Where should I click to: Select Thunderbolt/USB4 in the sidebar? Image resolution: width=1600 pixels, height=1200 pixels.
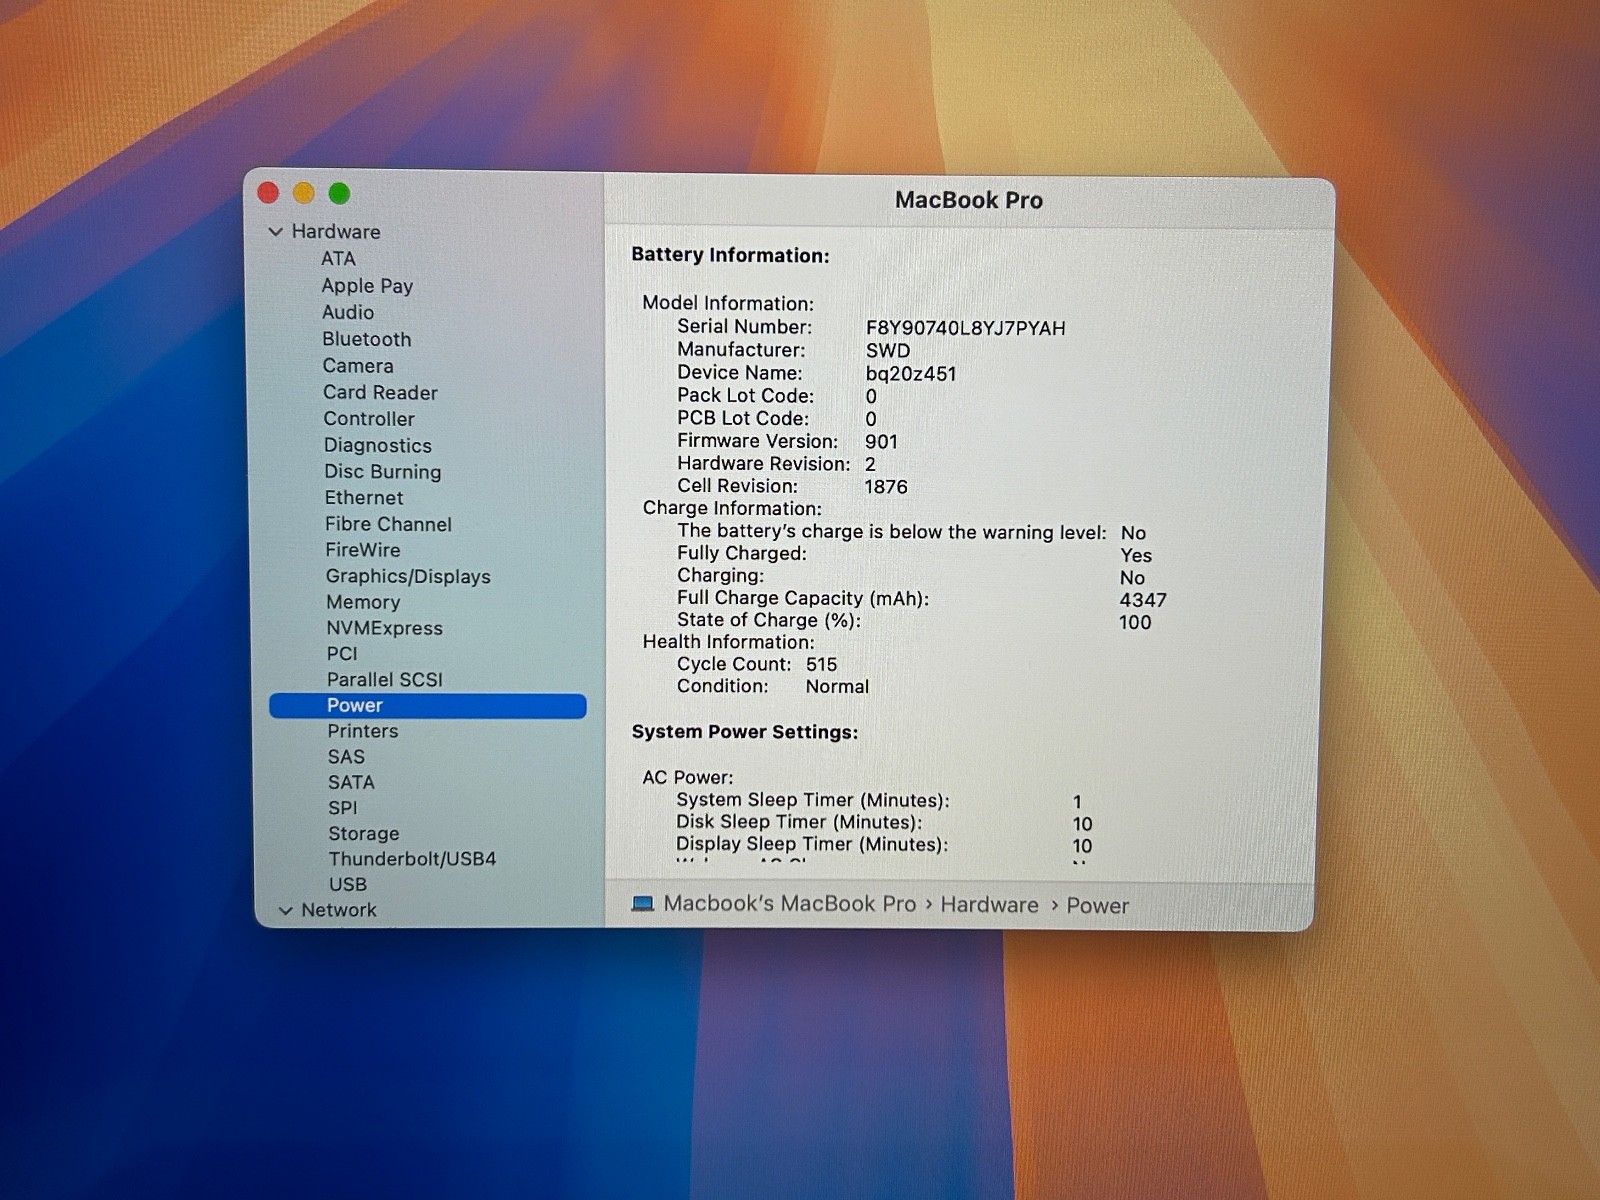(412, 859)
